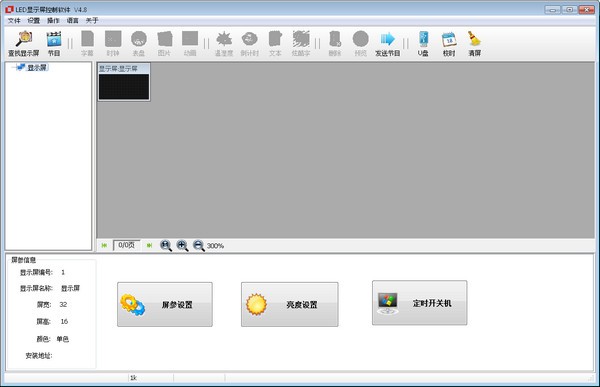Minimize the LED control software window
600x387 pixels.
(552, 10)
